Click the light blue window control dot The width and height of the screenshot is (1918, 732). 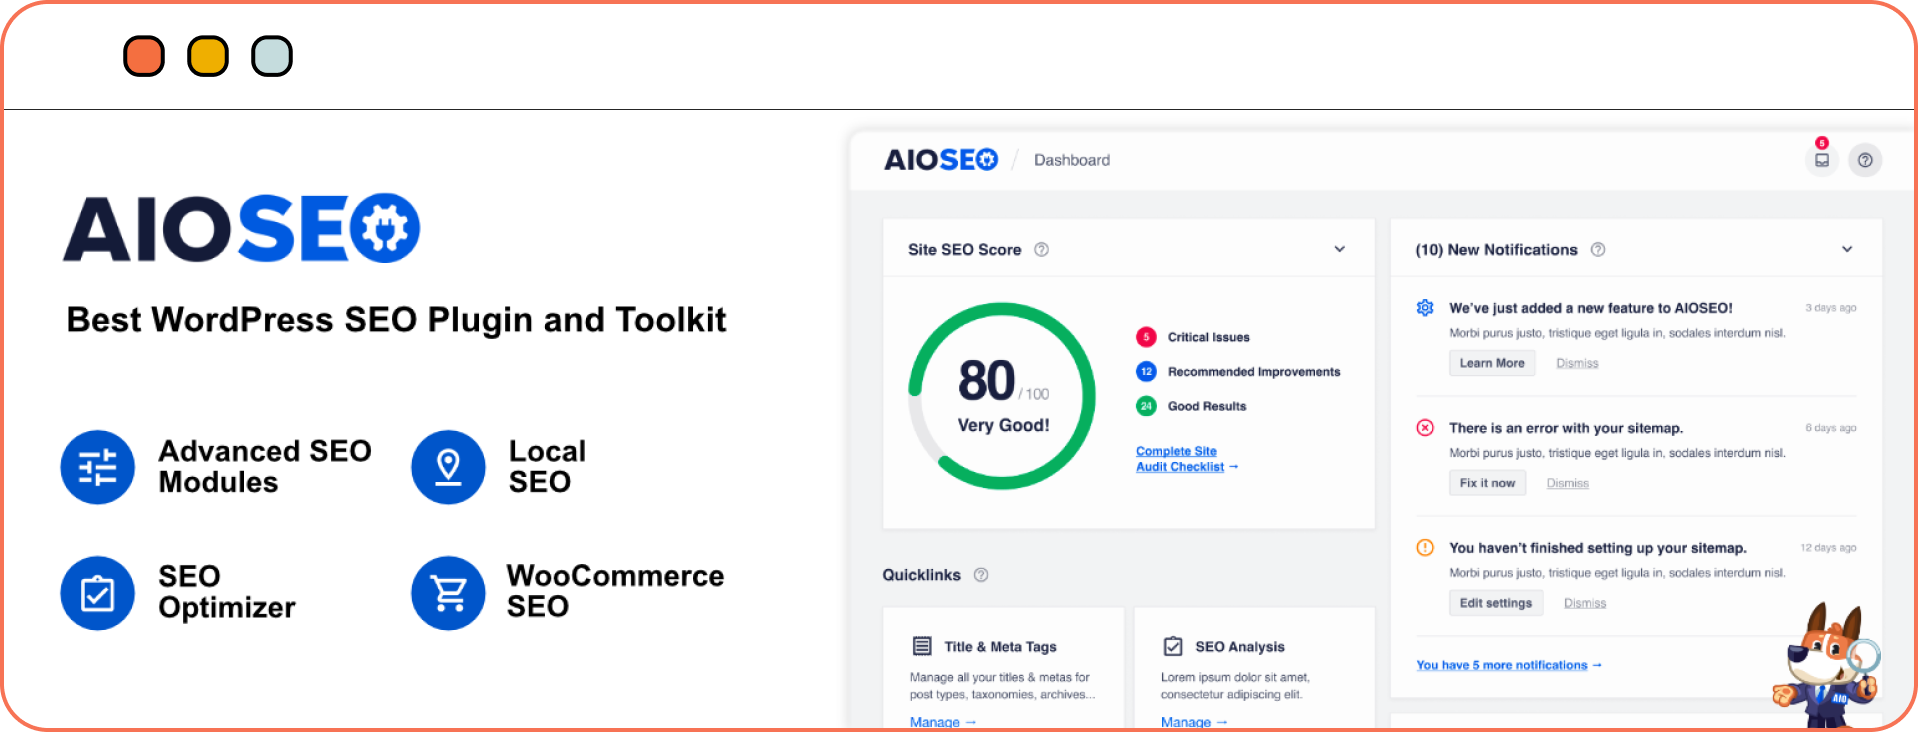pyautogui.click(x=272, y=56)
